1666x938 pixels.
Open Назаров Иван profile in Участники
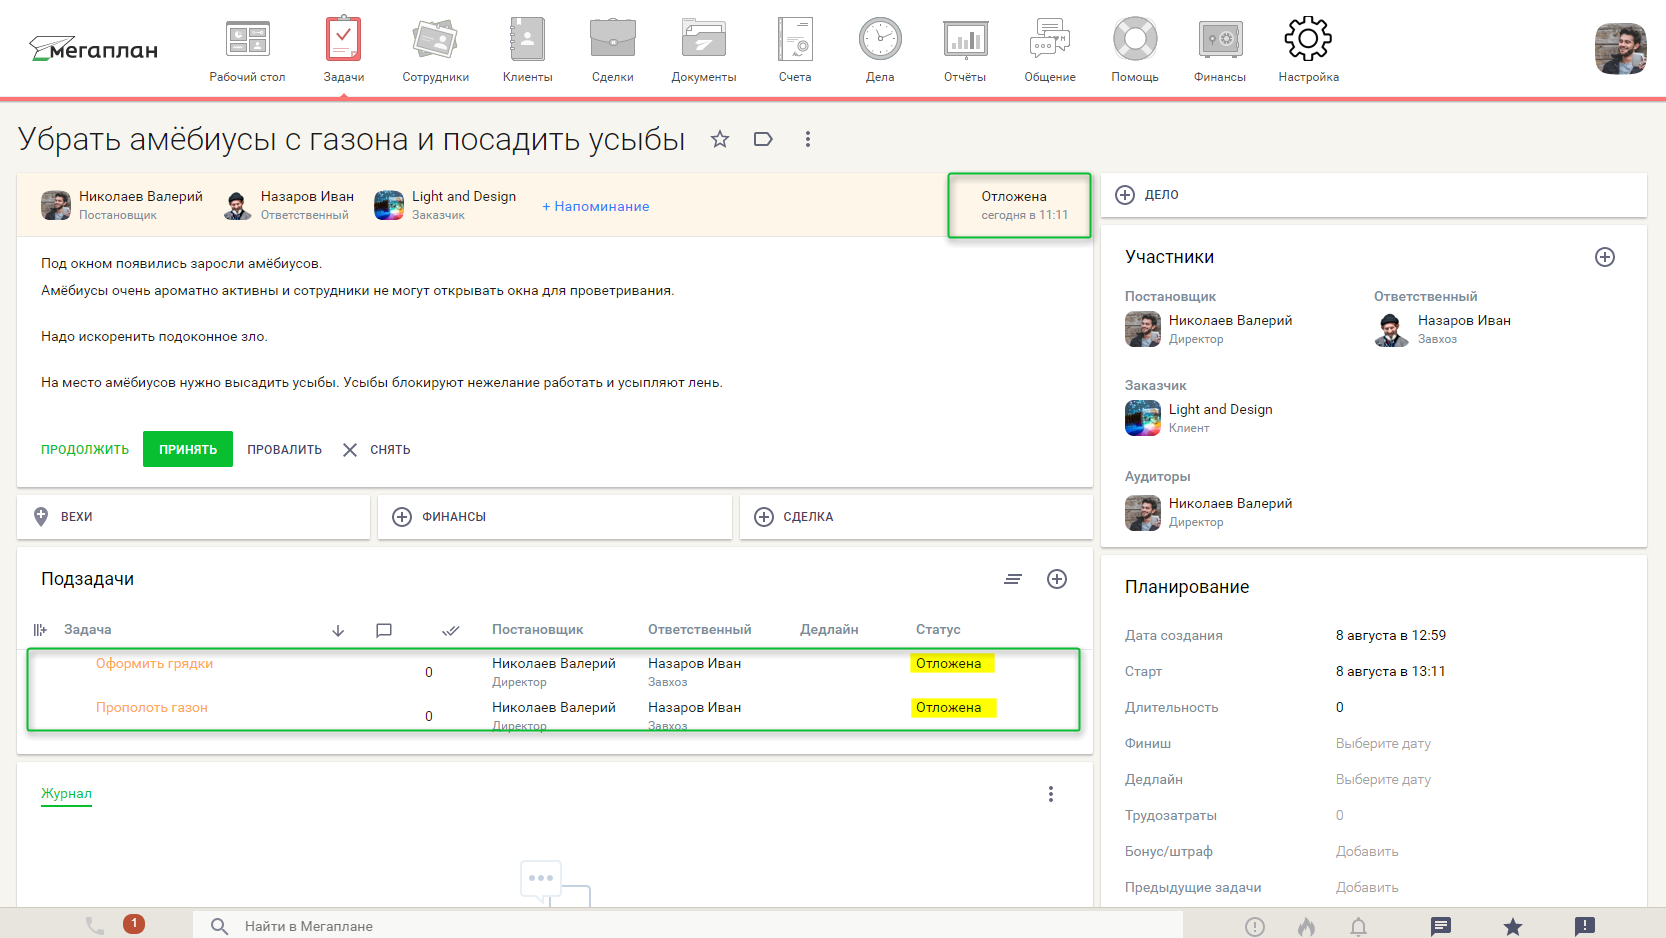tap(1464, 320)
